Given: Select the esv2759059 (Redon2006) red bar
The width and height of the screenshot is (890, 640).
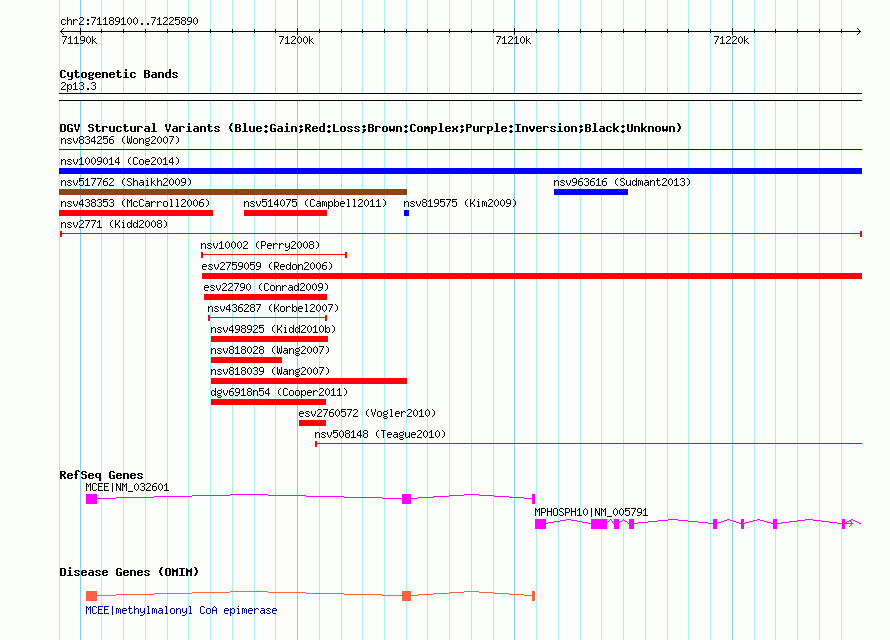Looking at the screenshot, I should (x=532, y=276).
